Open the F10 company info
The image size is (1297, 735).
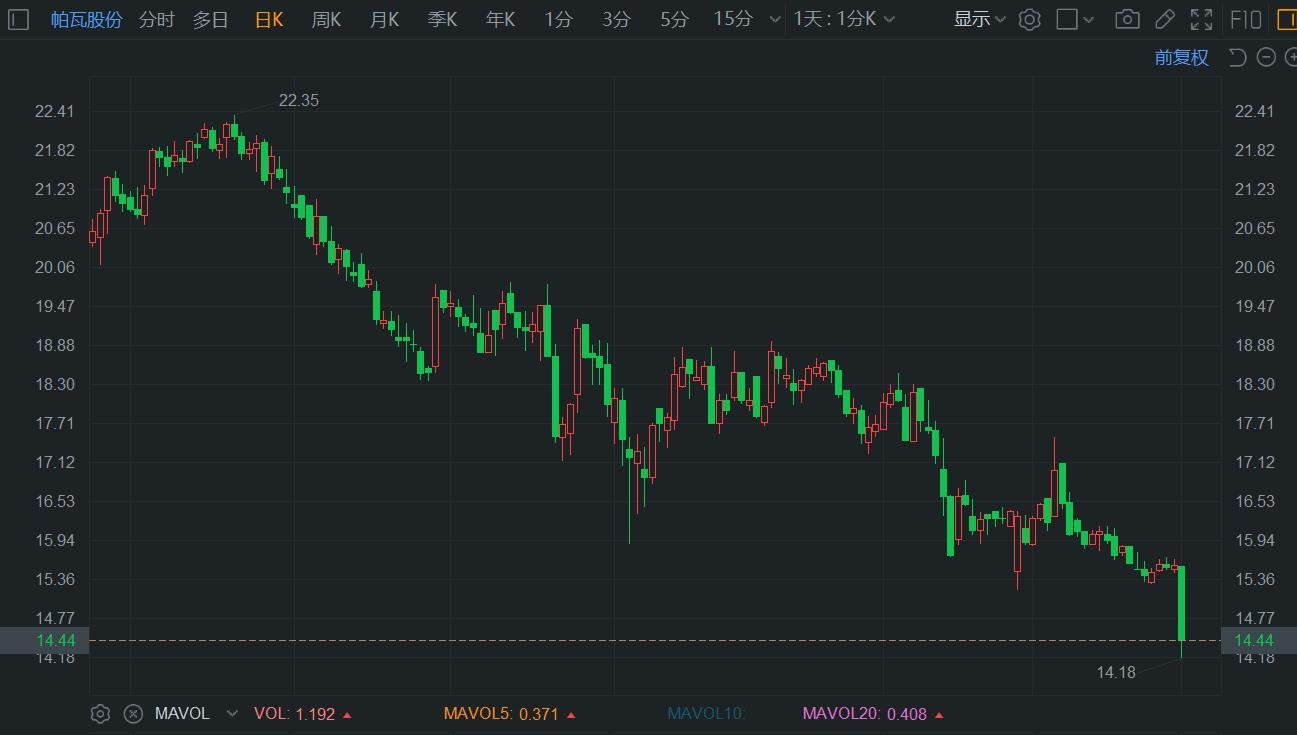click(1245, 19)
